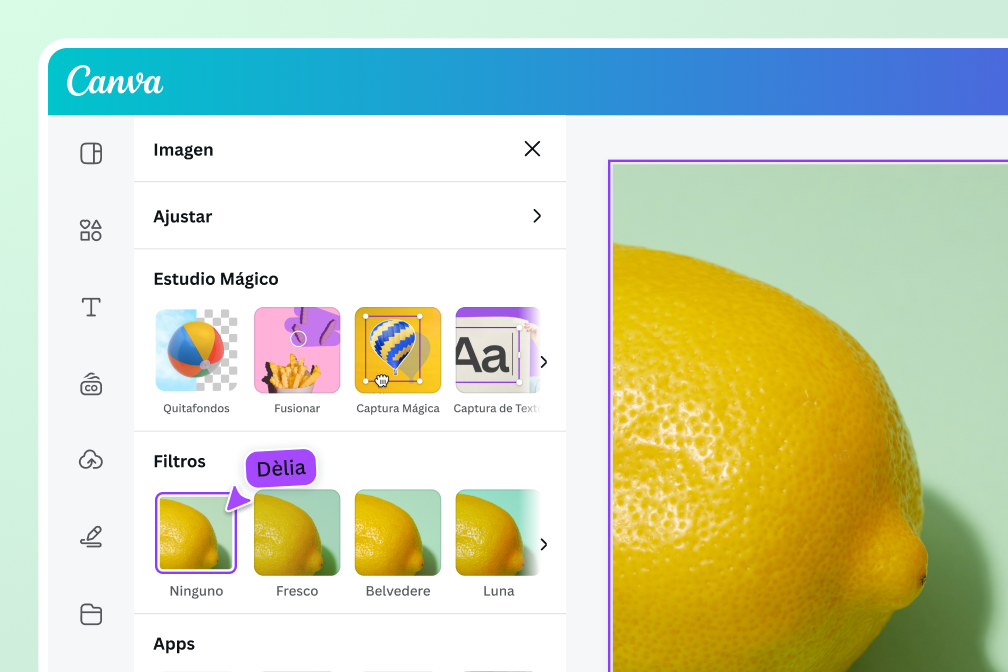Click the Canva logo
This screenshot has height=672, width=1008.
114,81
